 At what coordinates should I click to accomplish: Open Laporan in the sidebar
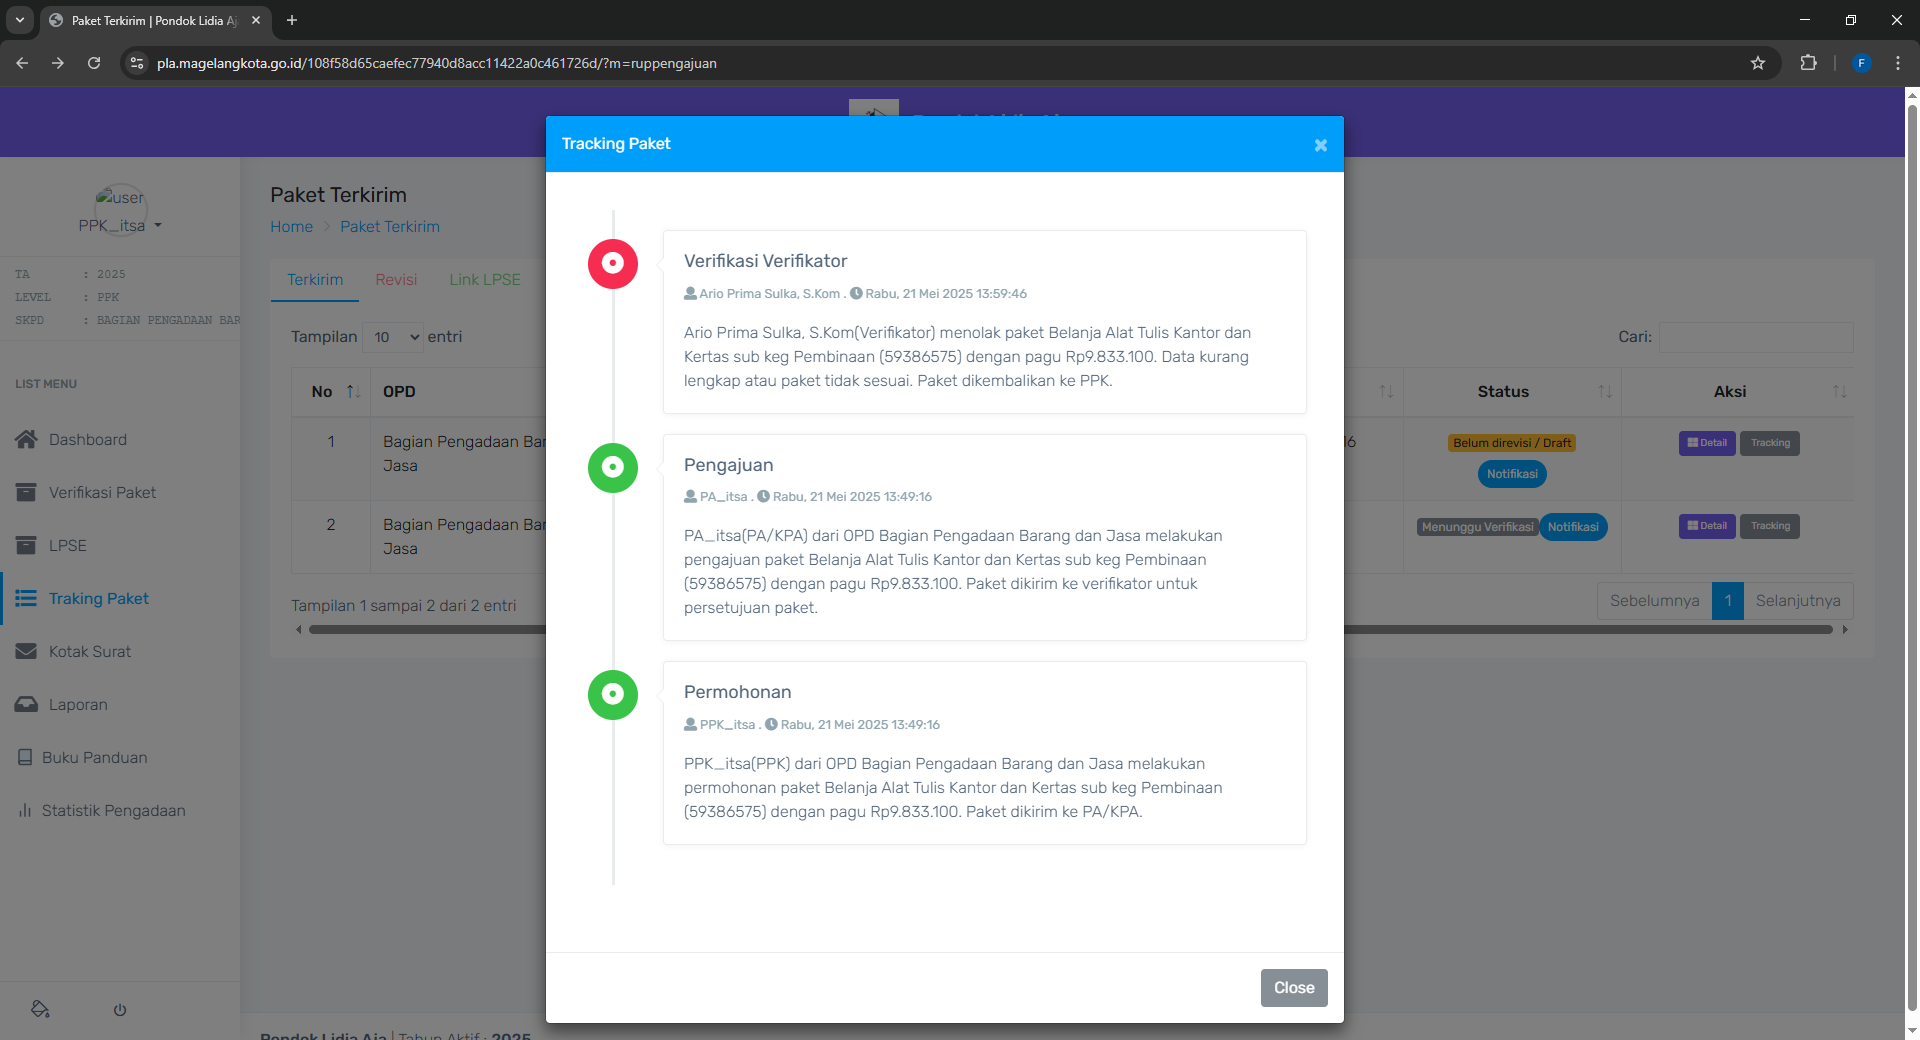click(x=77, y=704)
